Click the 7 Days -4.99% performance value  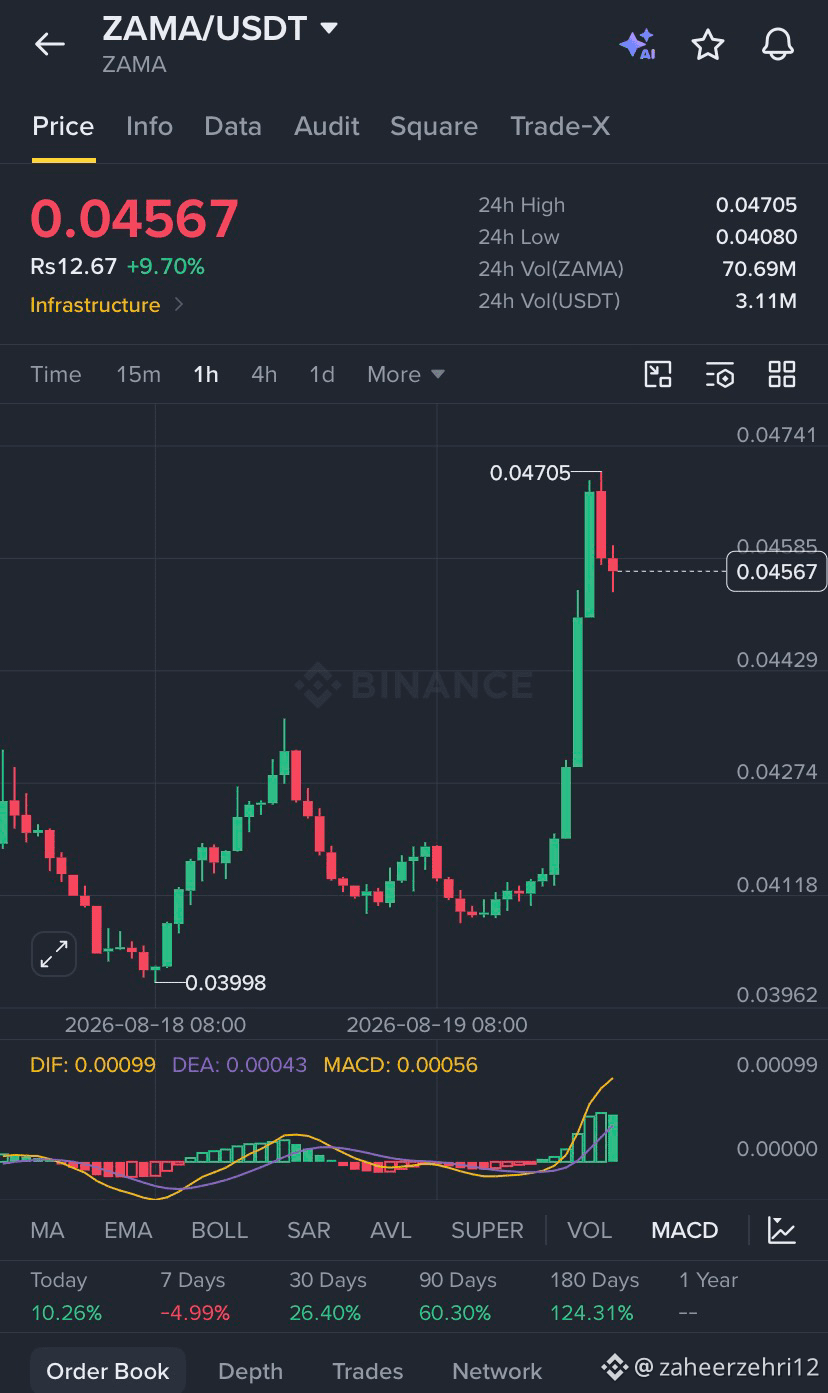(x=195, y=1313)
